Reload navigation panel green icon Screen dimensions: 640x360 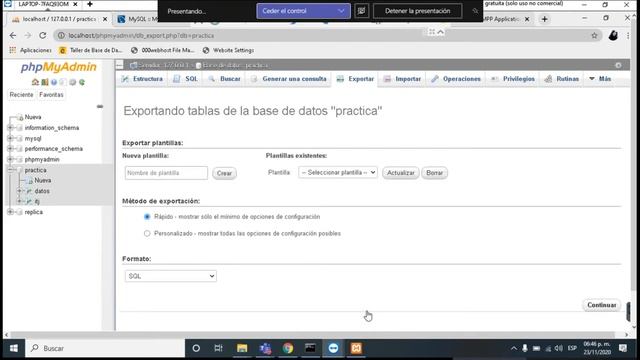click(82, 82)
